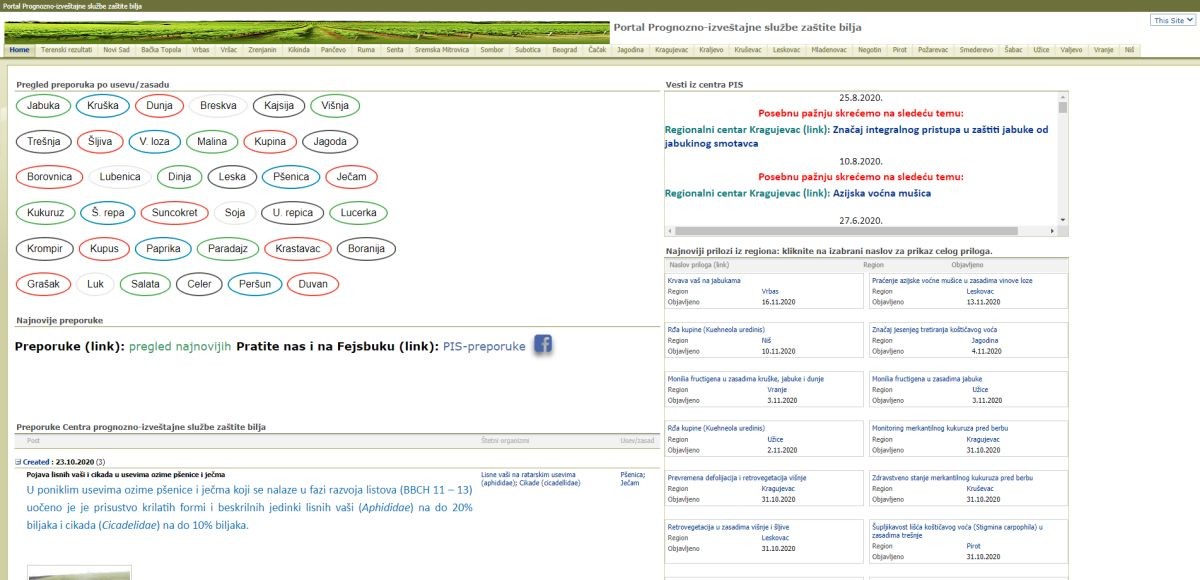Screen dimensions: 1200x580
Task: Open article Krvava vaš na jabukama
Action: click(704, 280)
